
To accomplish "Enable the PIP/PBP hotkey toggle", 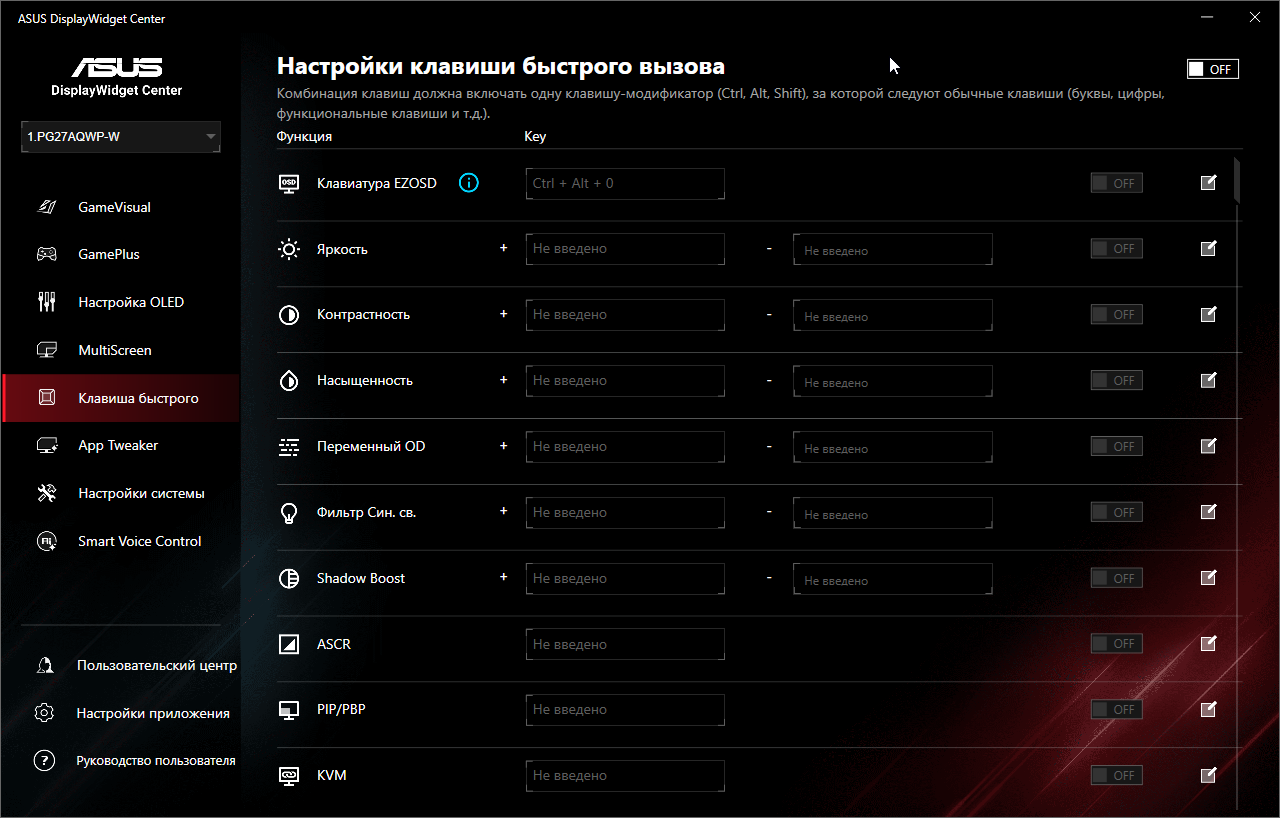I will click(x=1116, y=710).
